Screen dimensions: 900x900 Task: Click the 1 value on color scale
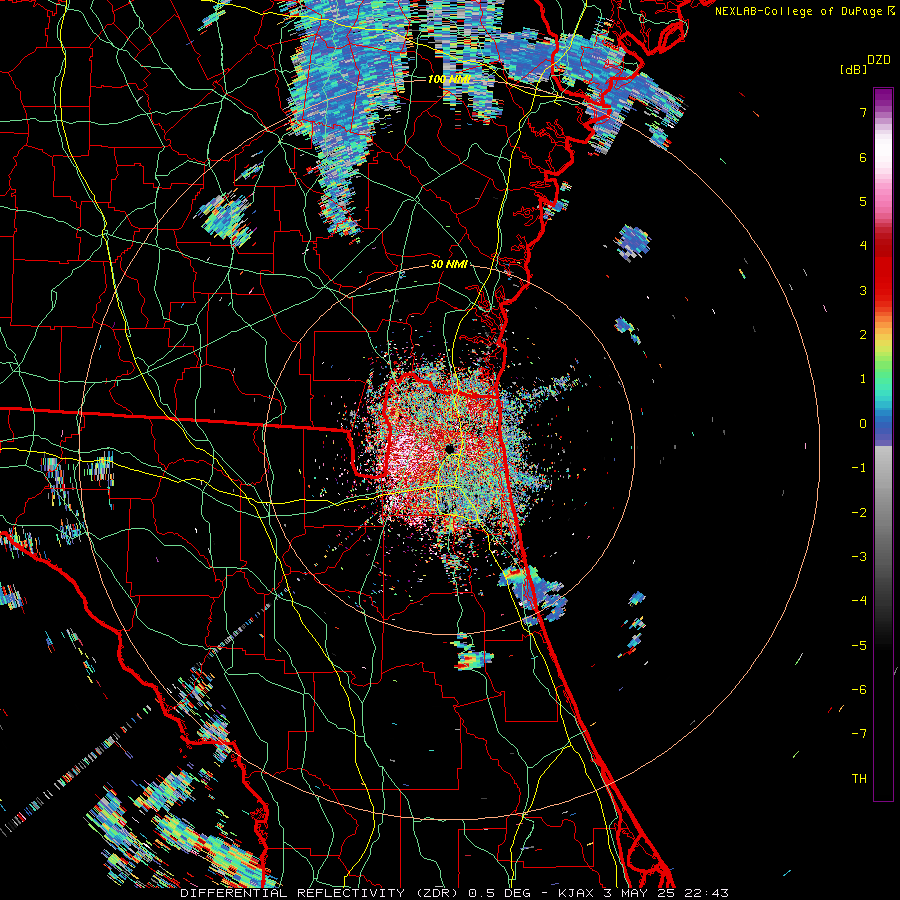(x=863, y=379)
